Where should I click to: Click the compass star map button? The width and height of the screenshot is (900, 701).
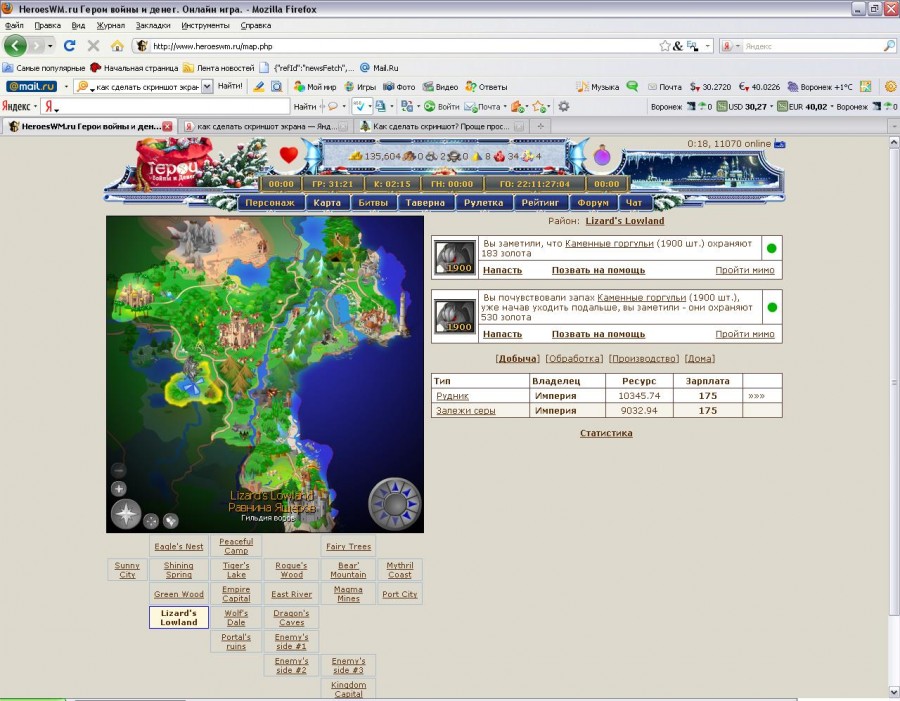click(x=126, y=513)
